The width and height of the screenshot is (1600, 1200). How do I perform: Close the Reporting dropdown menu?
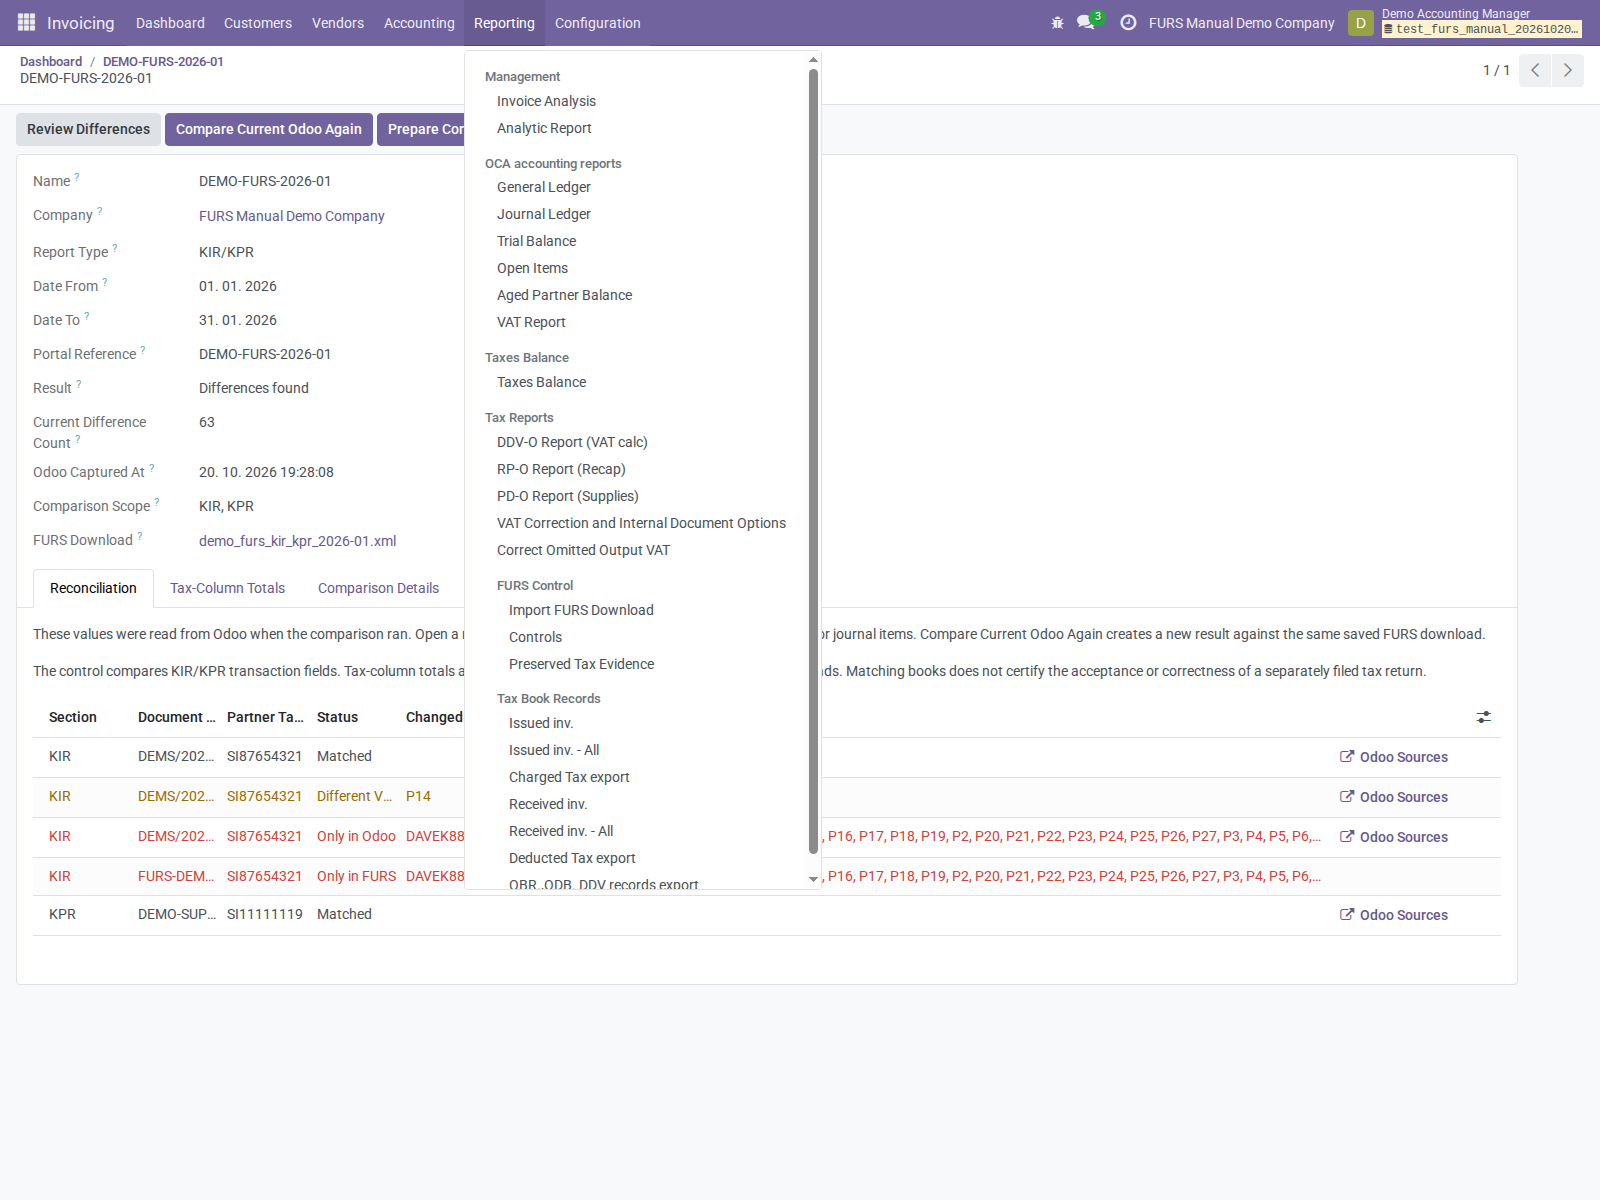coord(504,23)
